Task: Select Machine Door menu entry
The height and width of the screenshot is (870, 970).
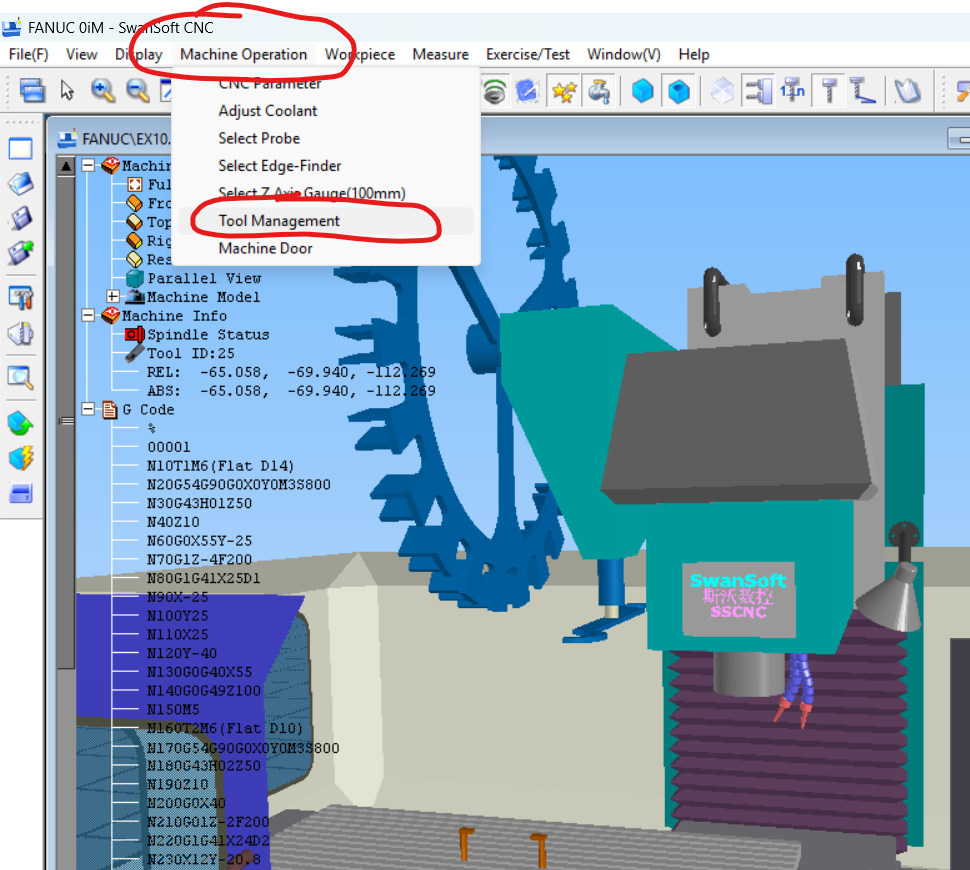Action: pos(265,248)
